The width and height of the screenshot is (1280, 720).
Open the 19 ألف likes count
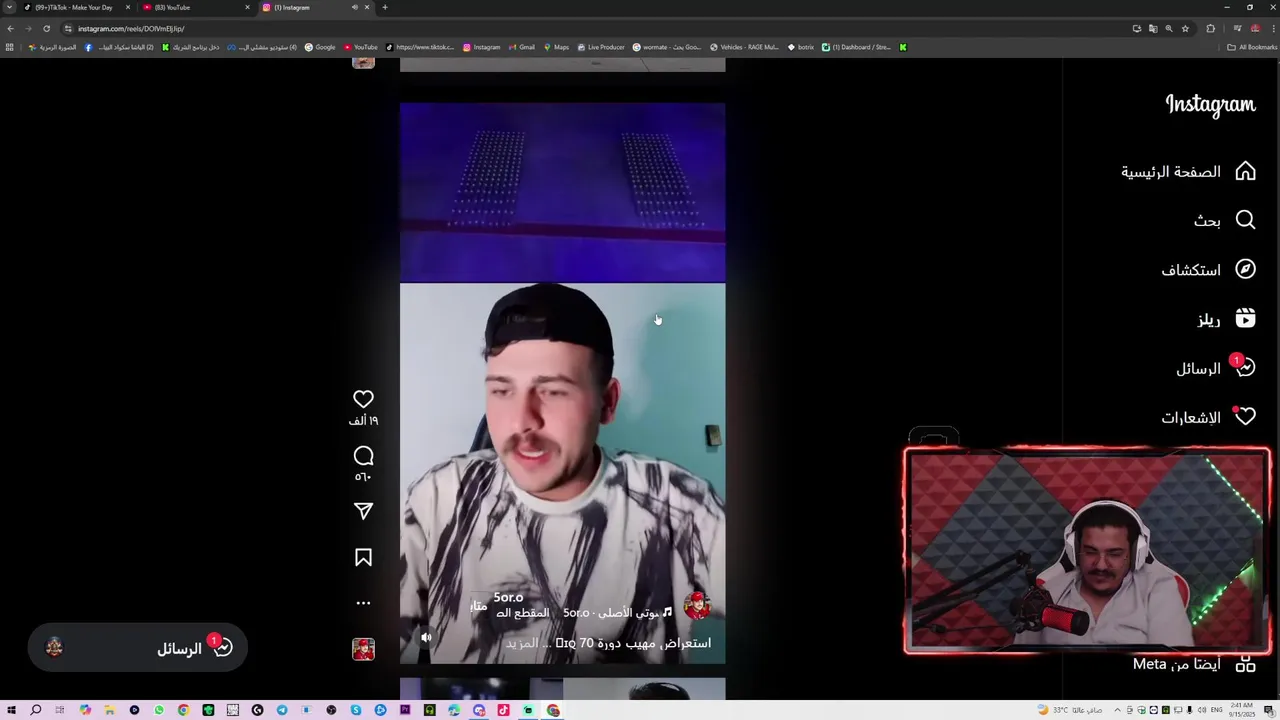pyautogui.click(x=363, y=421)
